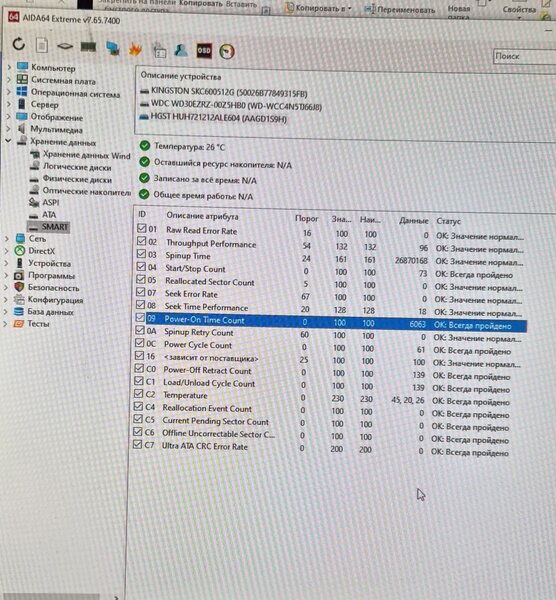
Task: Open the network computers toolbar icon
Action: (x=112, y=48)
